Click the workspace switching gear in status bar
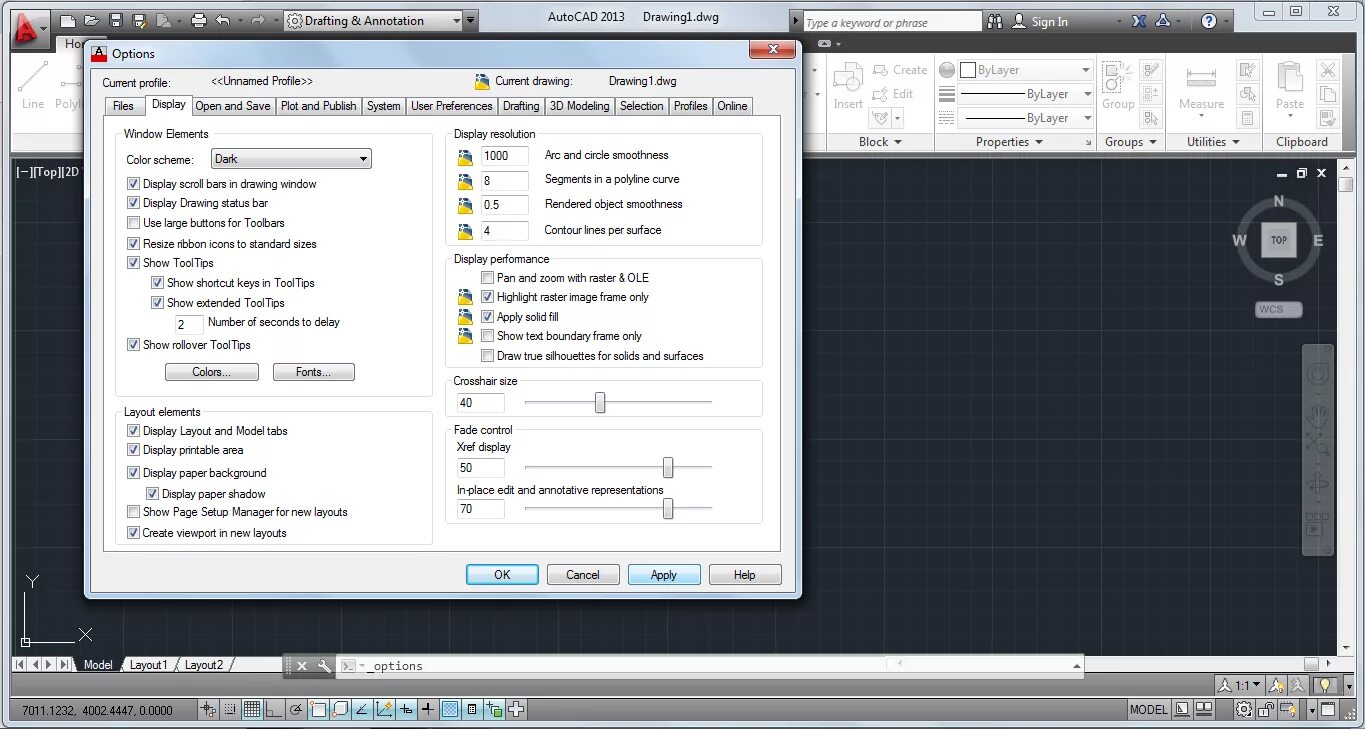1365x729 pixels. pos(1244,710)
